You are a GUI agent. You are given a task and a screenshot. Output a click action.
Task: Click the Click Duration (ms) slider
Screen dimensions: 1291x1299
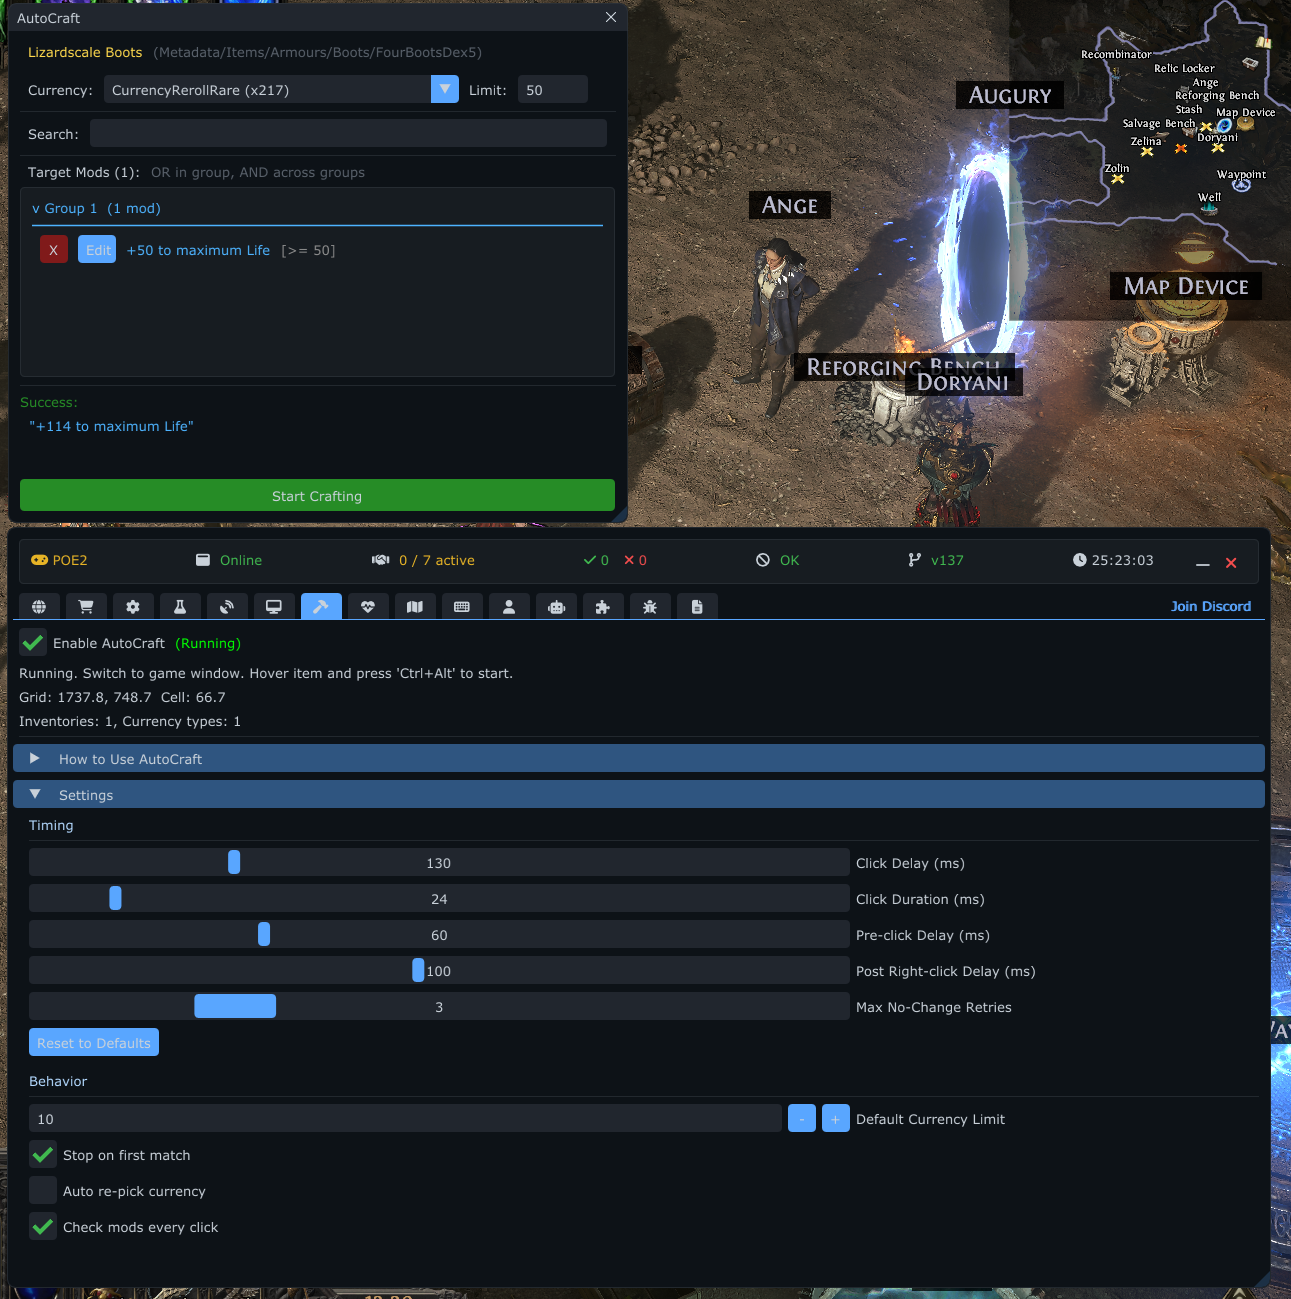tap(439, 899)
